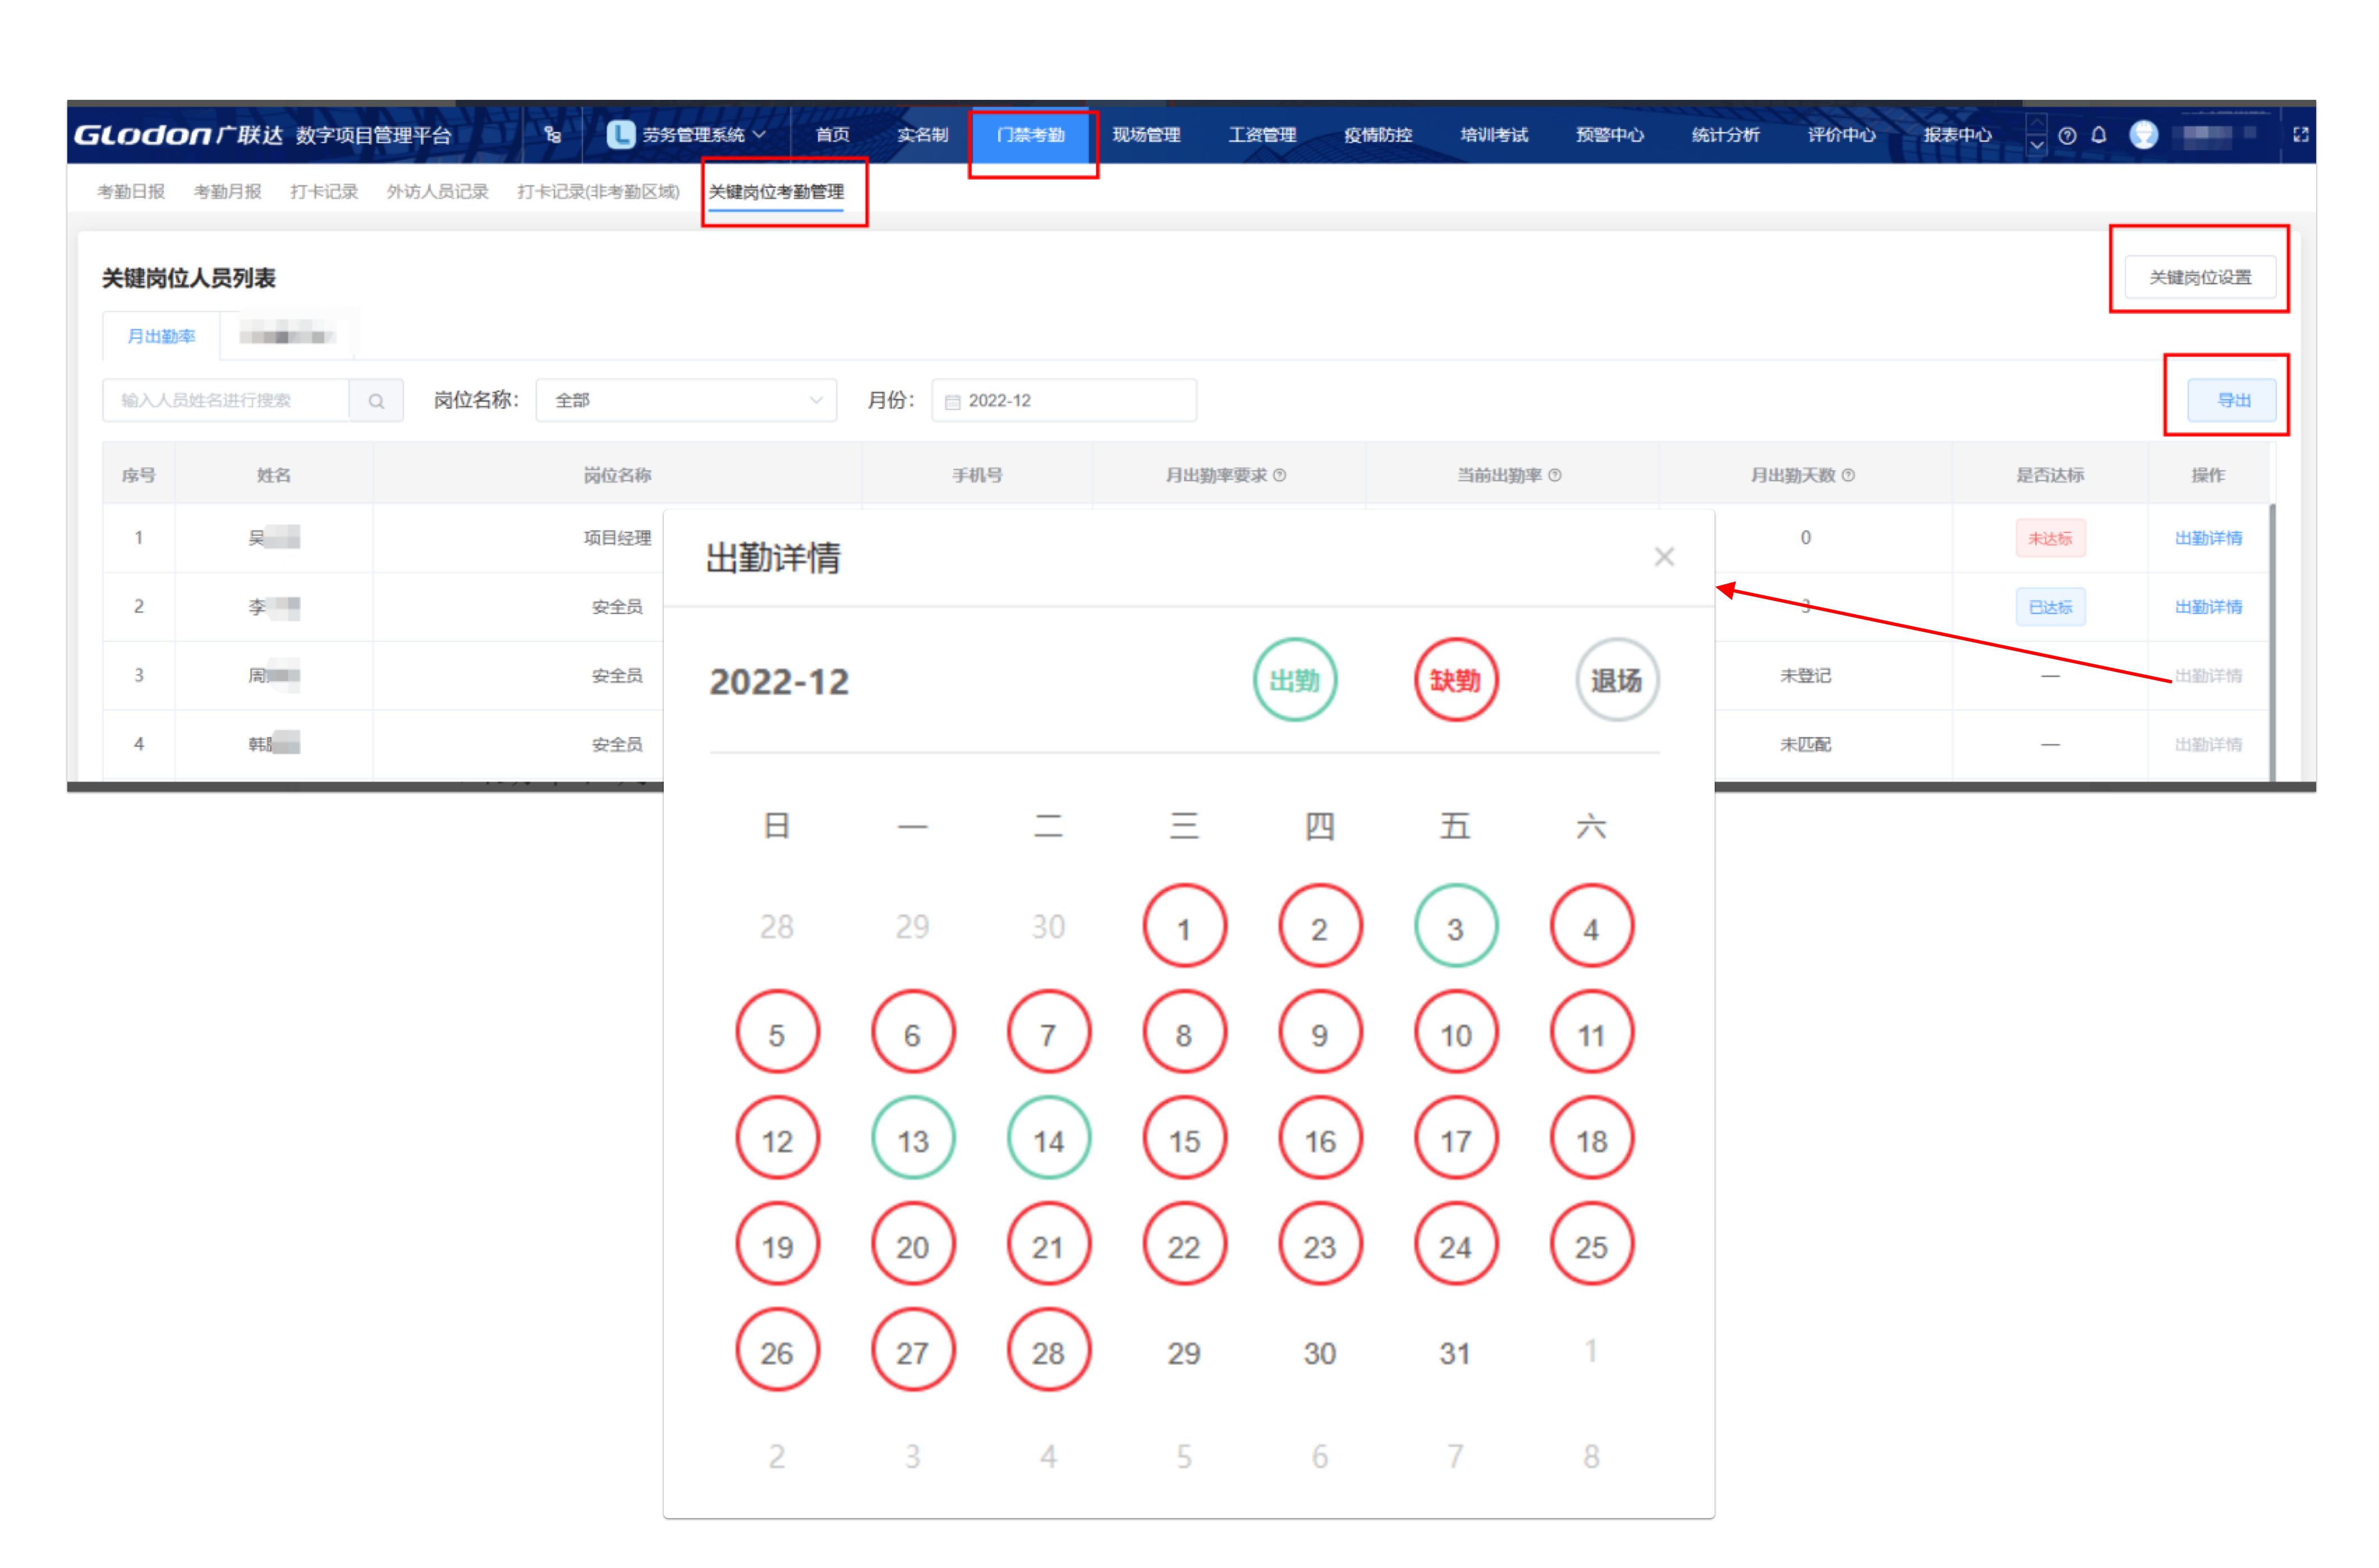This screenshot has height=1568, width=2379.
Task: Click the 岗位名称 column header
Action: [x=617, y=475]
